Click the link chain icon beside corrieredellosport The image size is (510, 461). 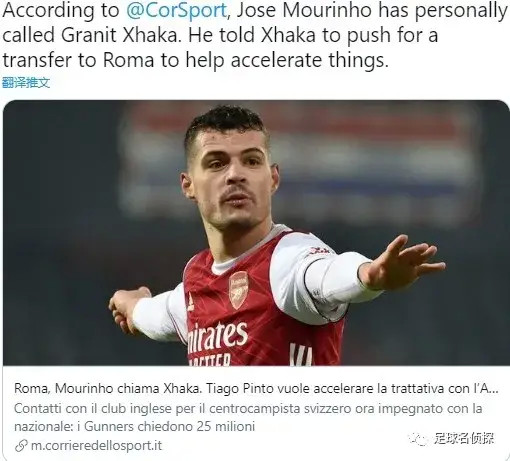21,446
